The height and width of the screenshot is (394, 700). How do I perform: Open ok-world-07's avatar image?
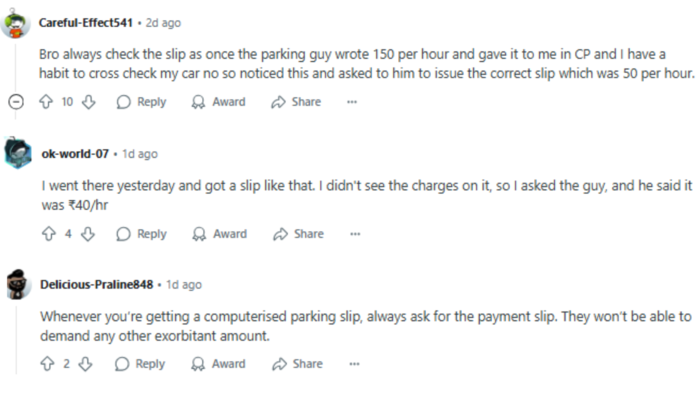coord(18,153)
